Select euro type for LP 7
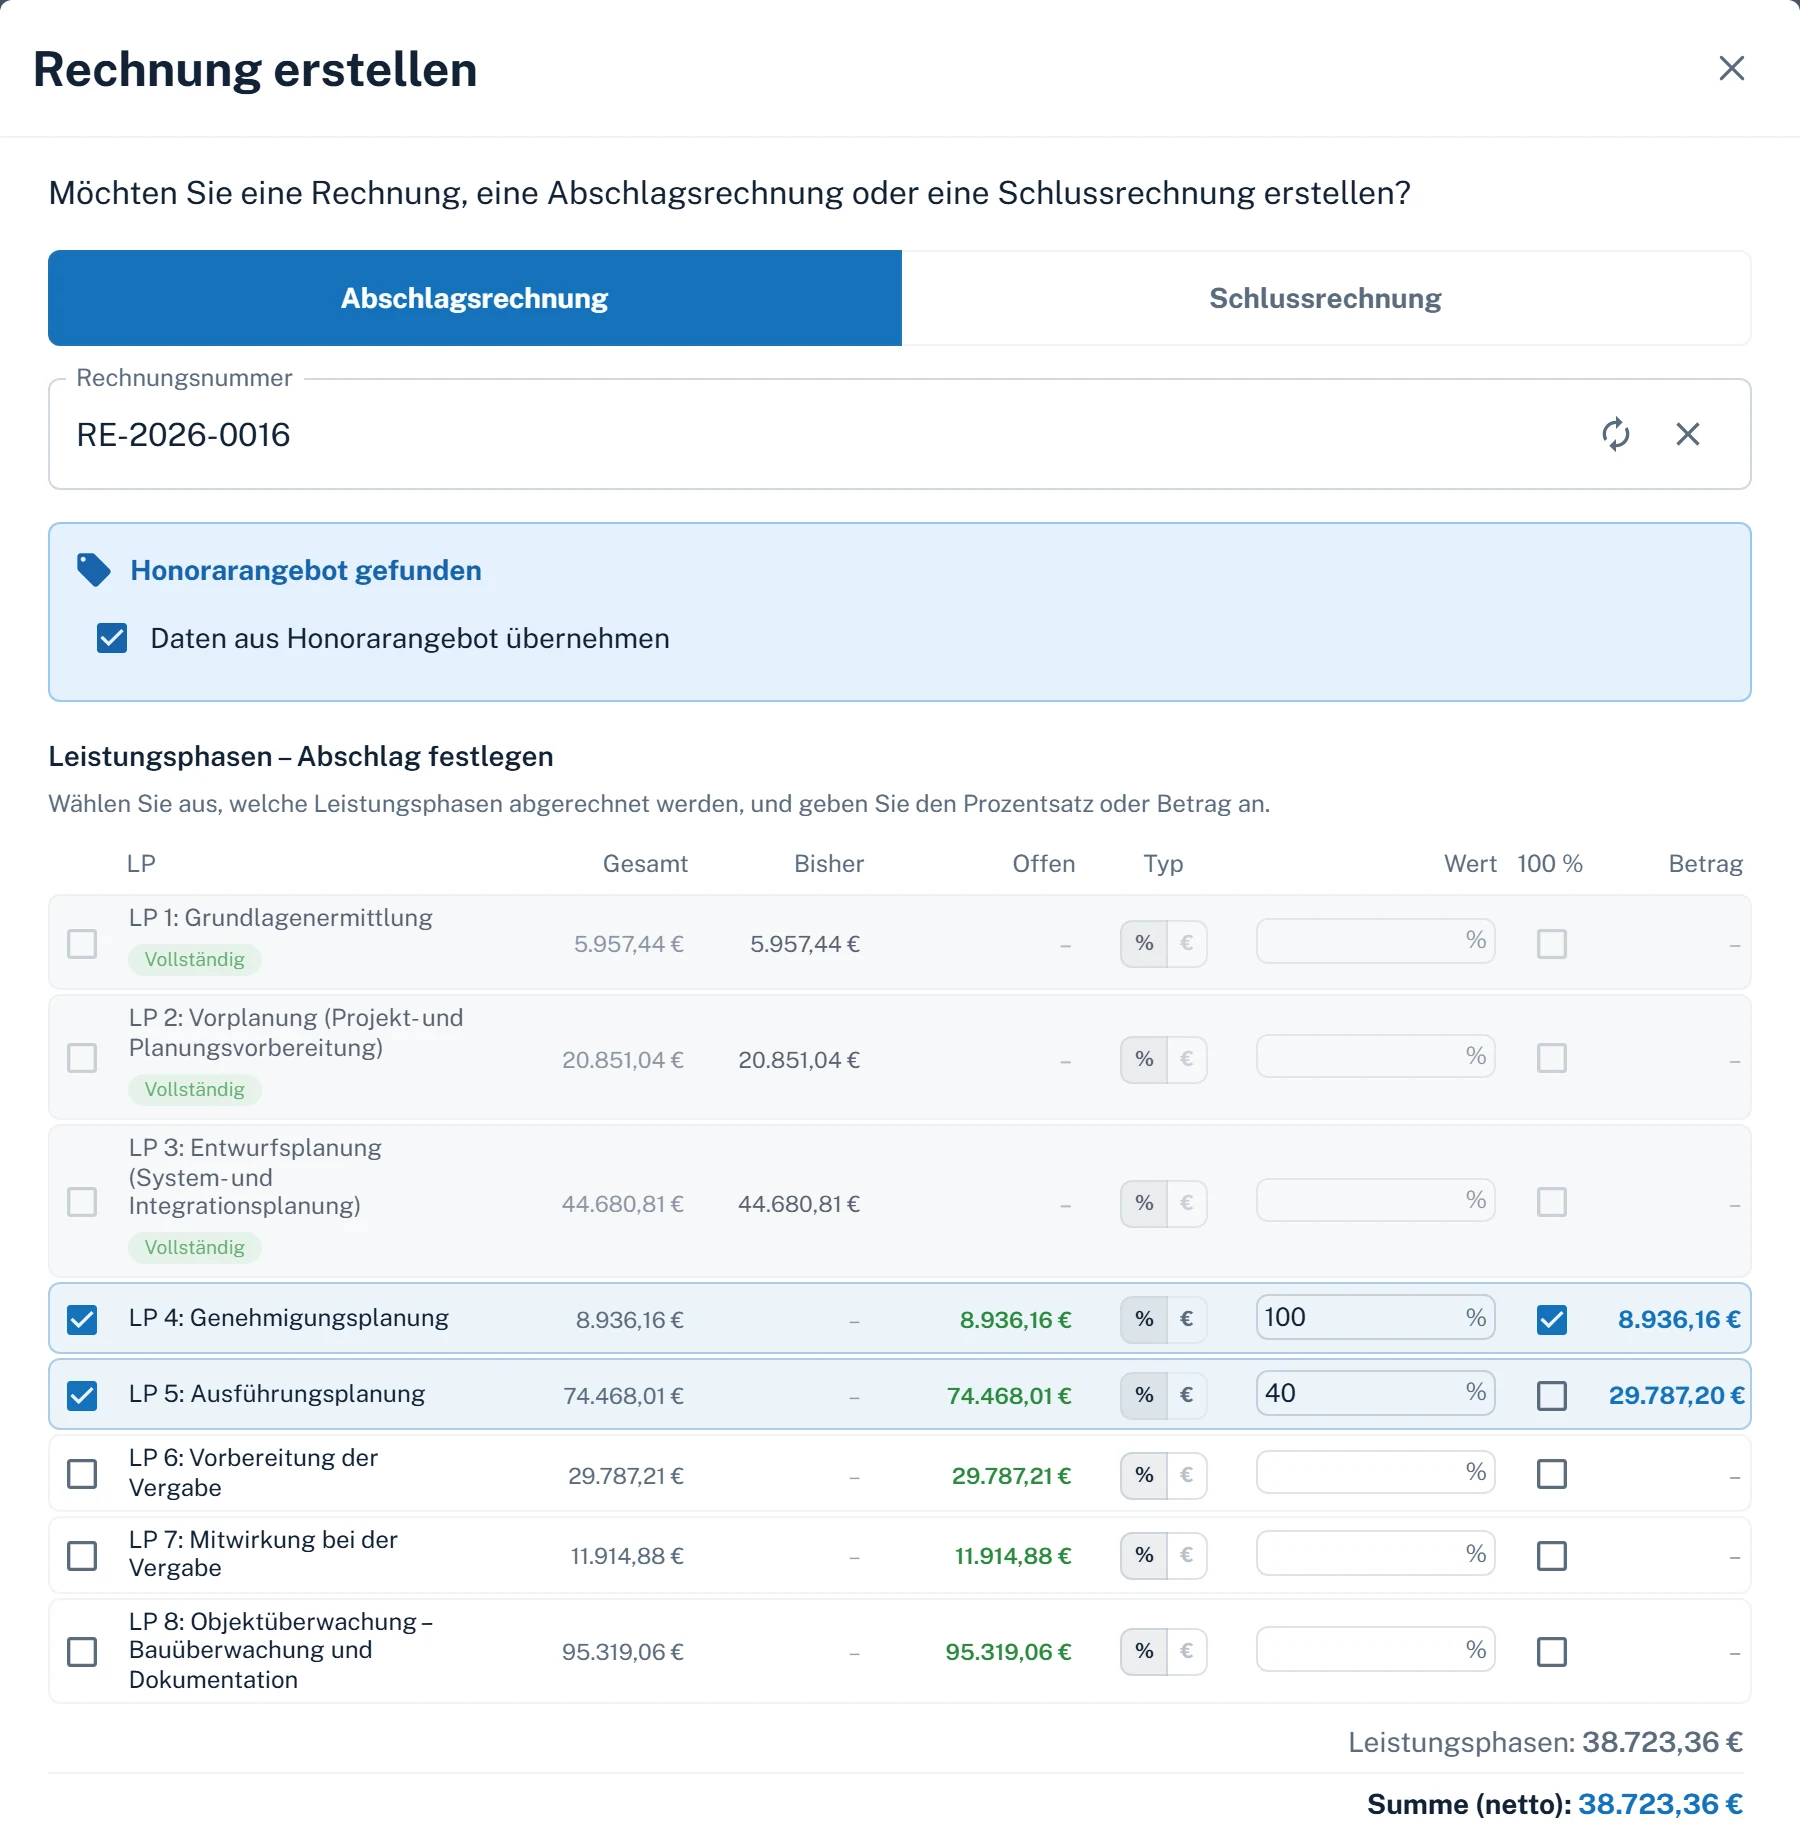Viewport: 1800px width, 1830px height. click(x=1186, y=1555)
